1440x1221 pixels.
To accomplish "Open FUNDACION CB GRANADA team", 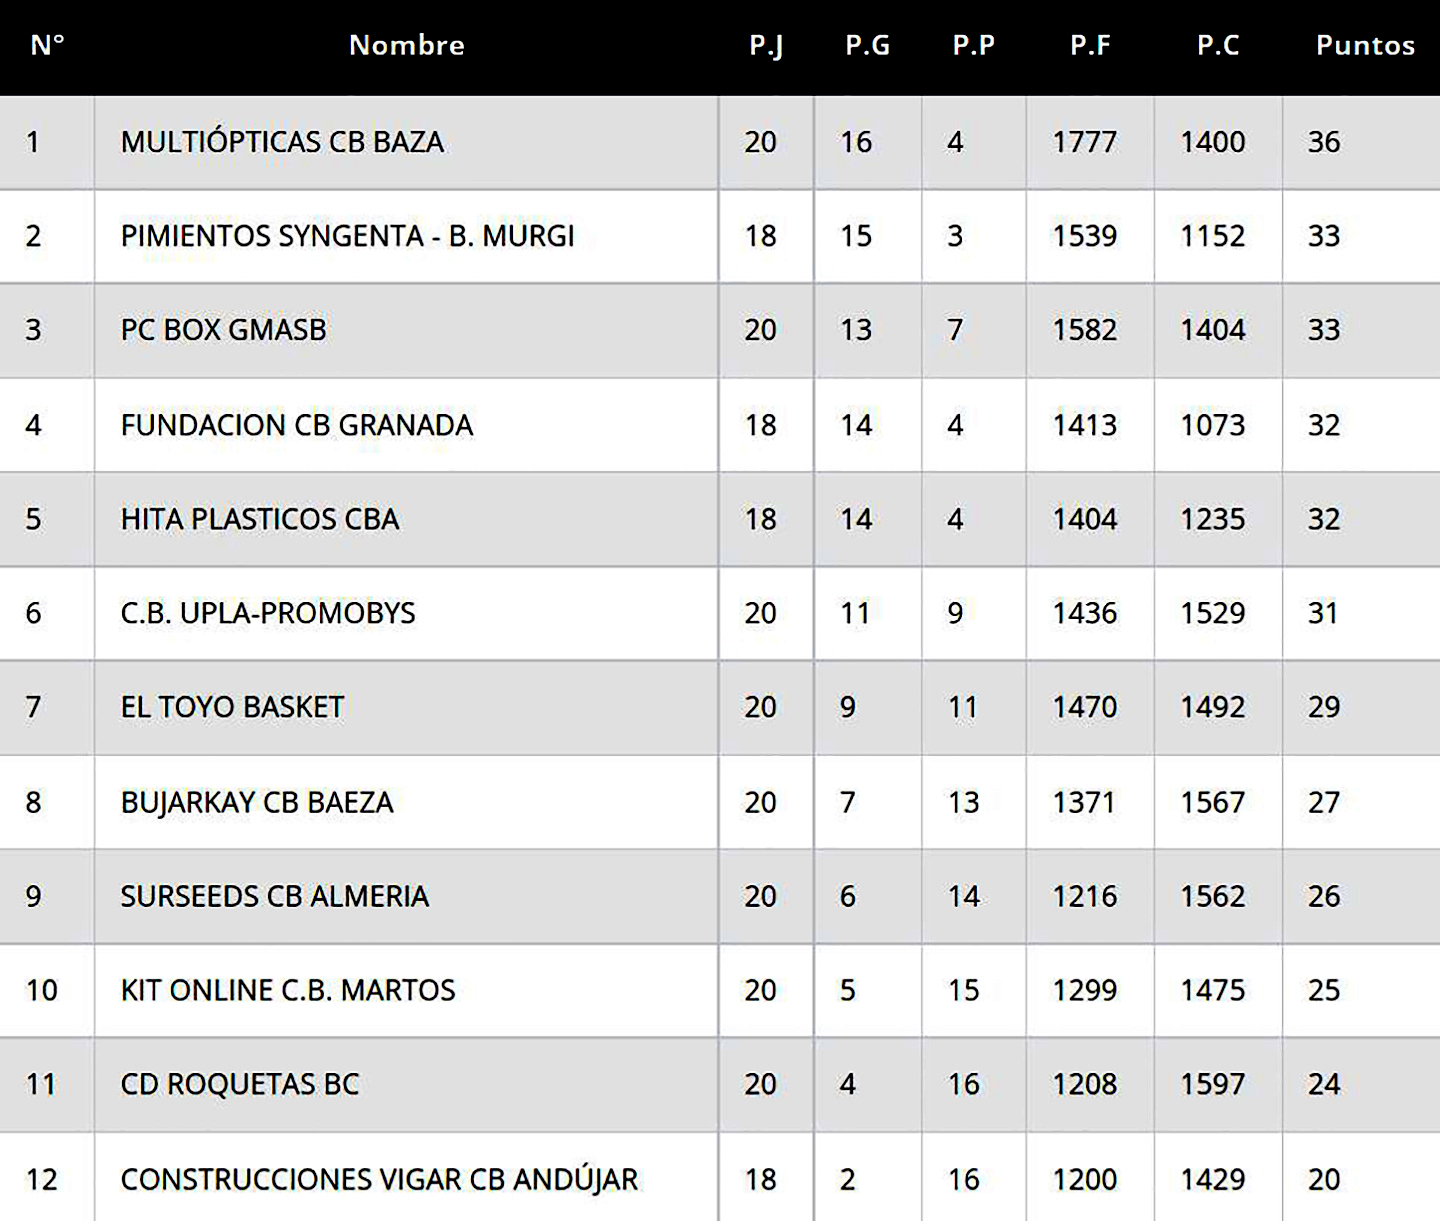I will 296,425.
